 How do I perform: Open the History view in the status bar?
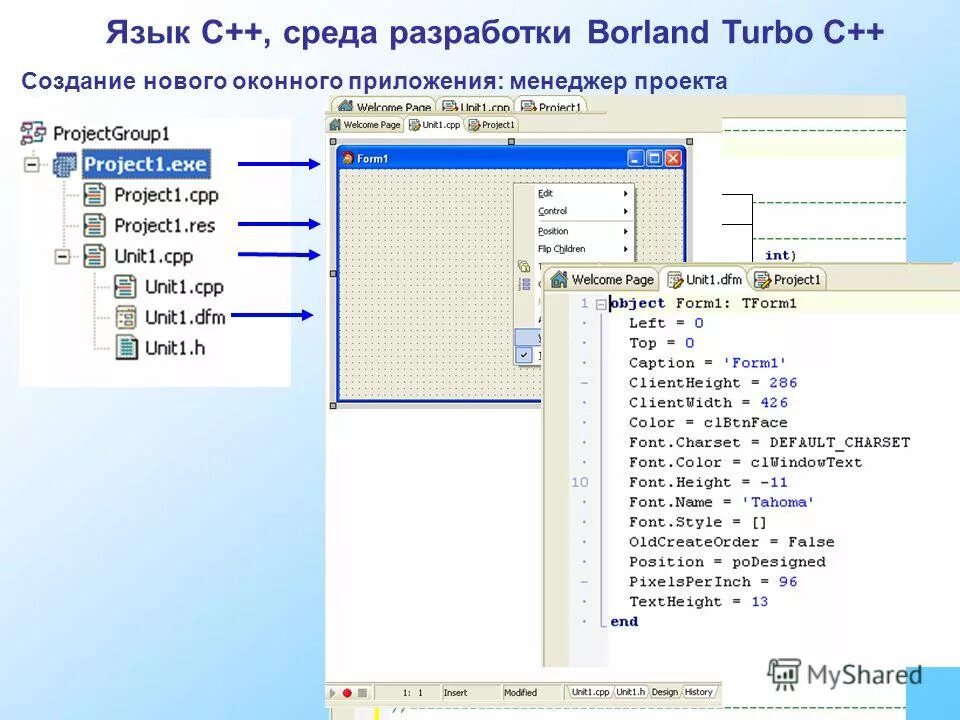click(701, 690)
